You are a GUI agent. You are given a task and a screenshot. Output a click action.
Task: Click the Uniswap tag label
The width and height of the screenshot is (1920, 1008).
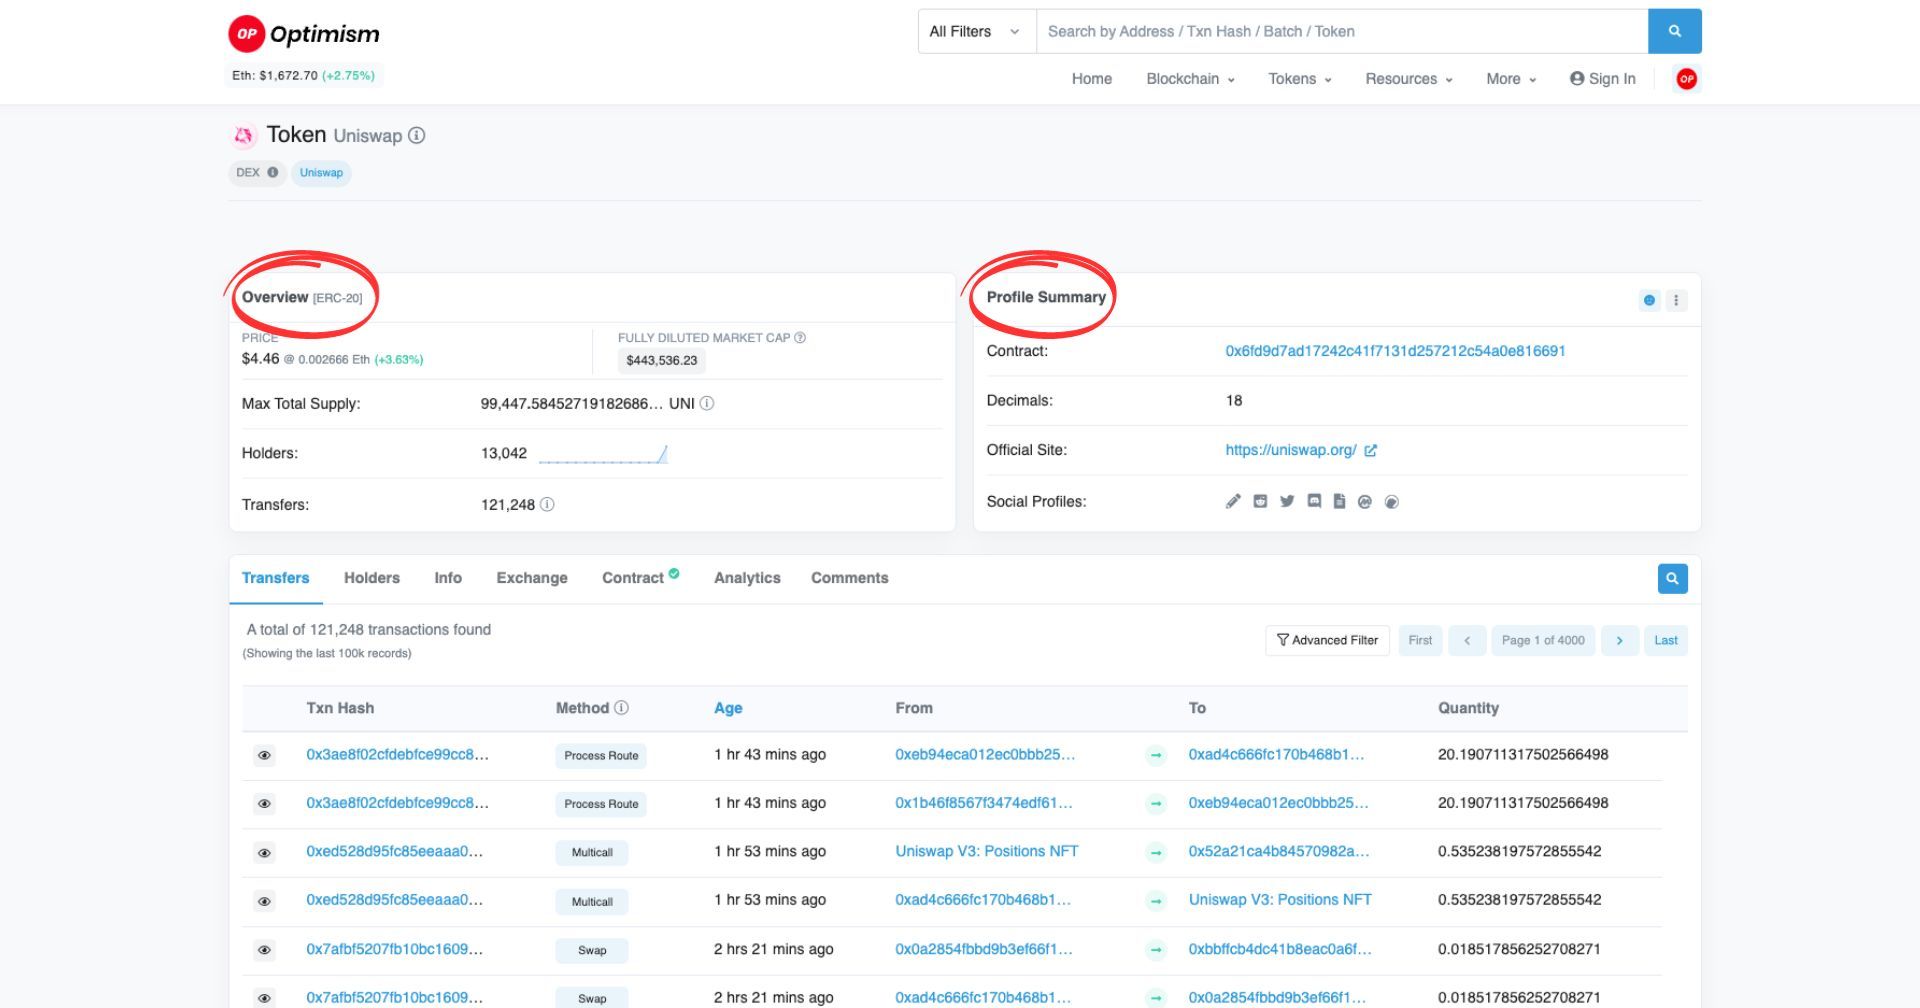(321, 173)
